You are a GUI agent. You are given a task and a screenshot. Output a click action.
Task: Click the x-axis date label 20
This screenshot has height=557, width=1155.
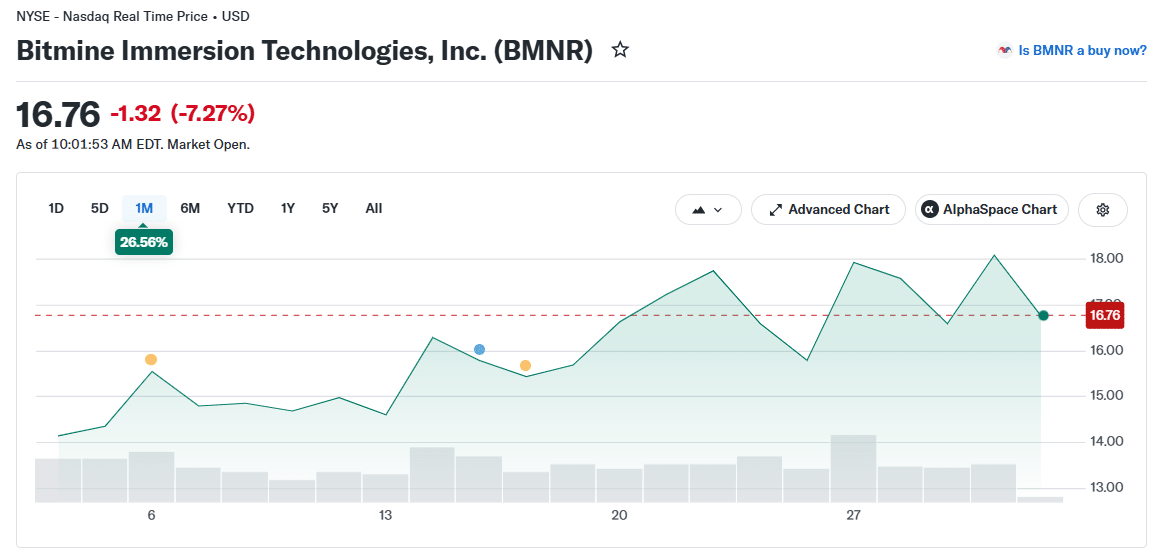coord(619,516)
